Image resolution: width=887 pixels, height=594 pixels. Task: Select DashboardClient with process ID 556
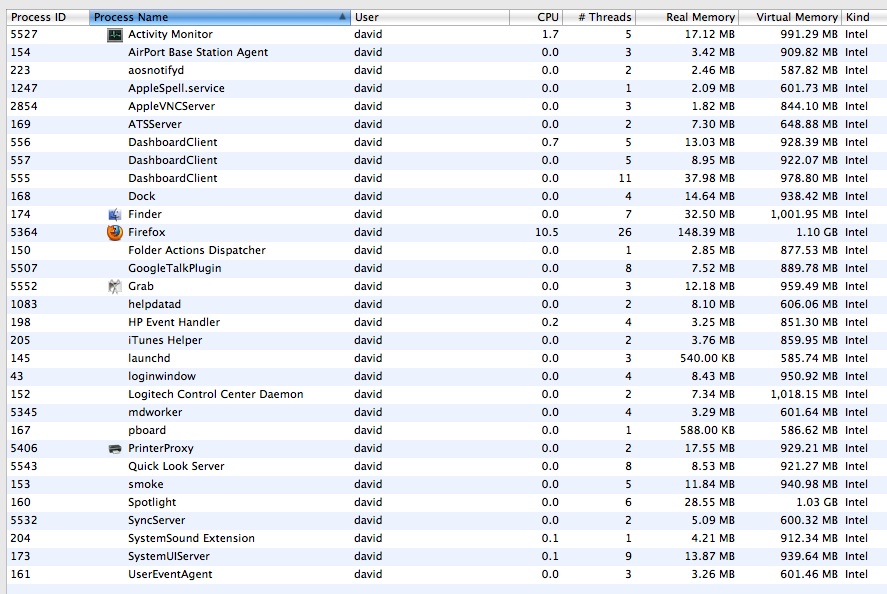click(173, 143)
